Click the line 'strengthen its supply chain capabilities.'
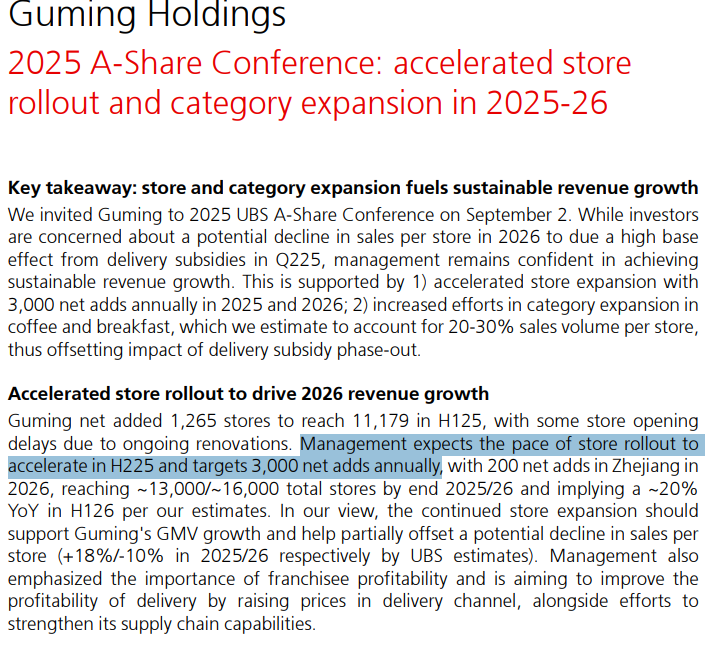The width and height of the screenshot is (710, 648). coord(162,624)
